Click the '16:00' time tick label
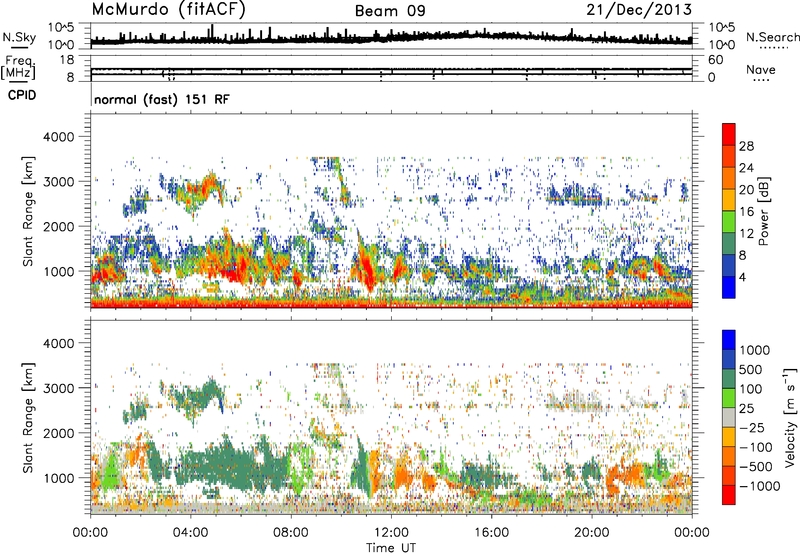The image size is (800, 554). [x=491, y=533]
